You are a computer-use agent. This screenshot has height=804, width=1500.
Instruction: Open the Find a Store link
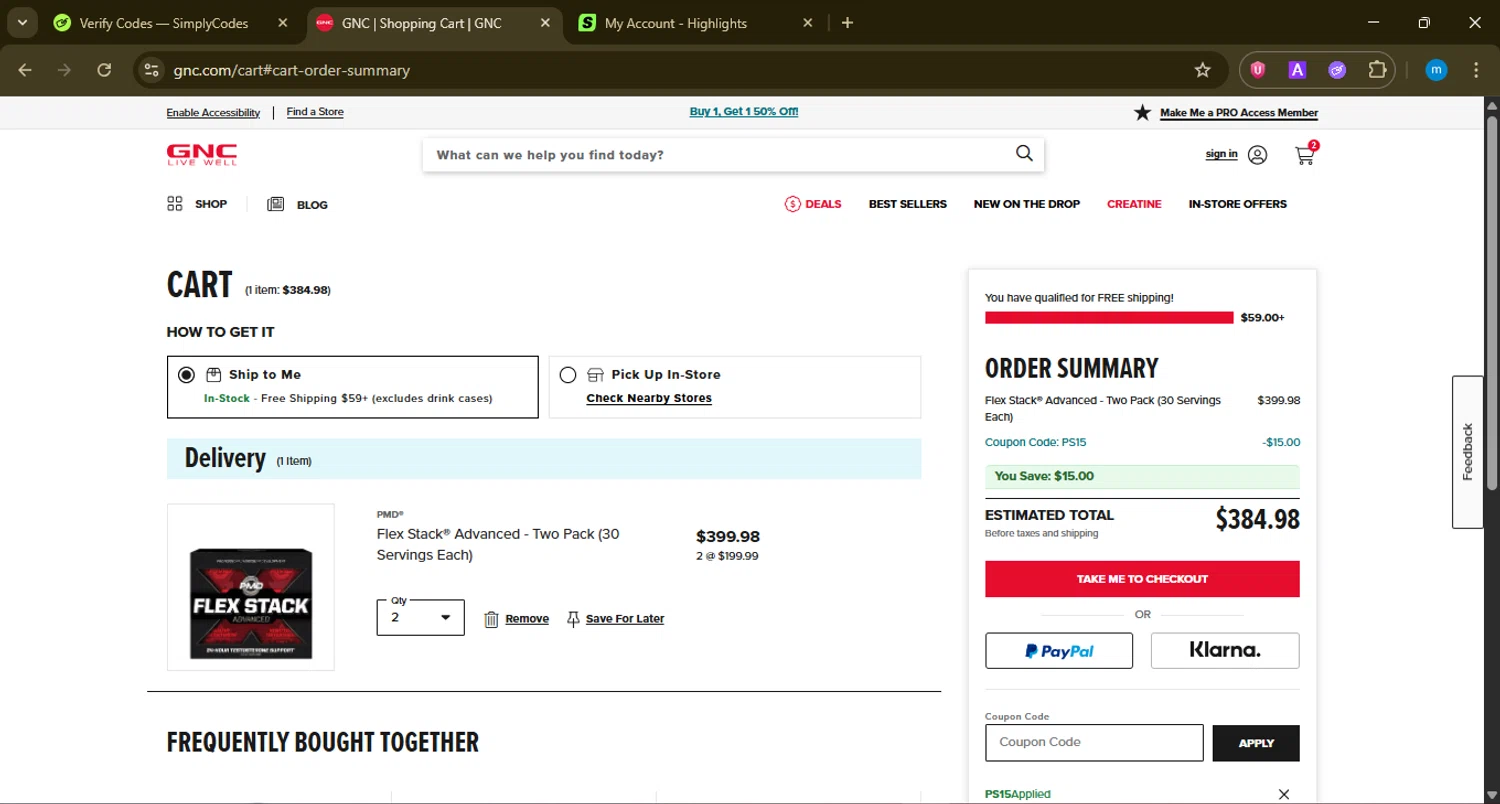pos(315,112)
